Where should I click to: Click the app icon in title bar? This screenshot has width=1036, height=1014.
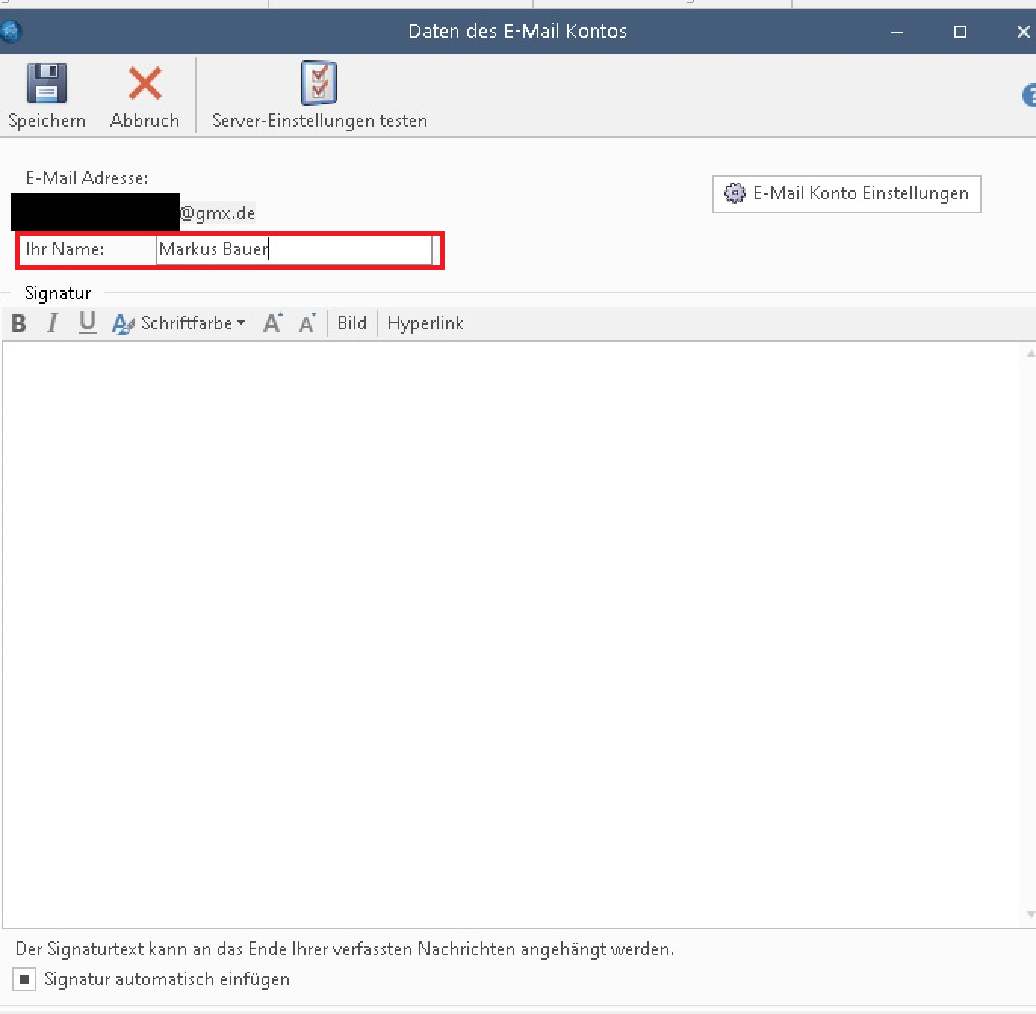tap(11, 31)
